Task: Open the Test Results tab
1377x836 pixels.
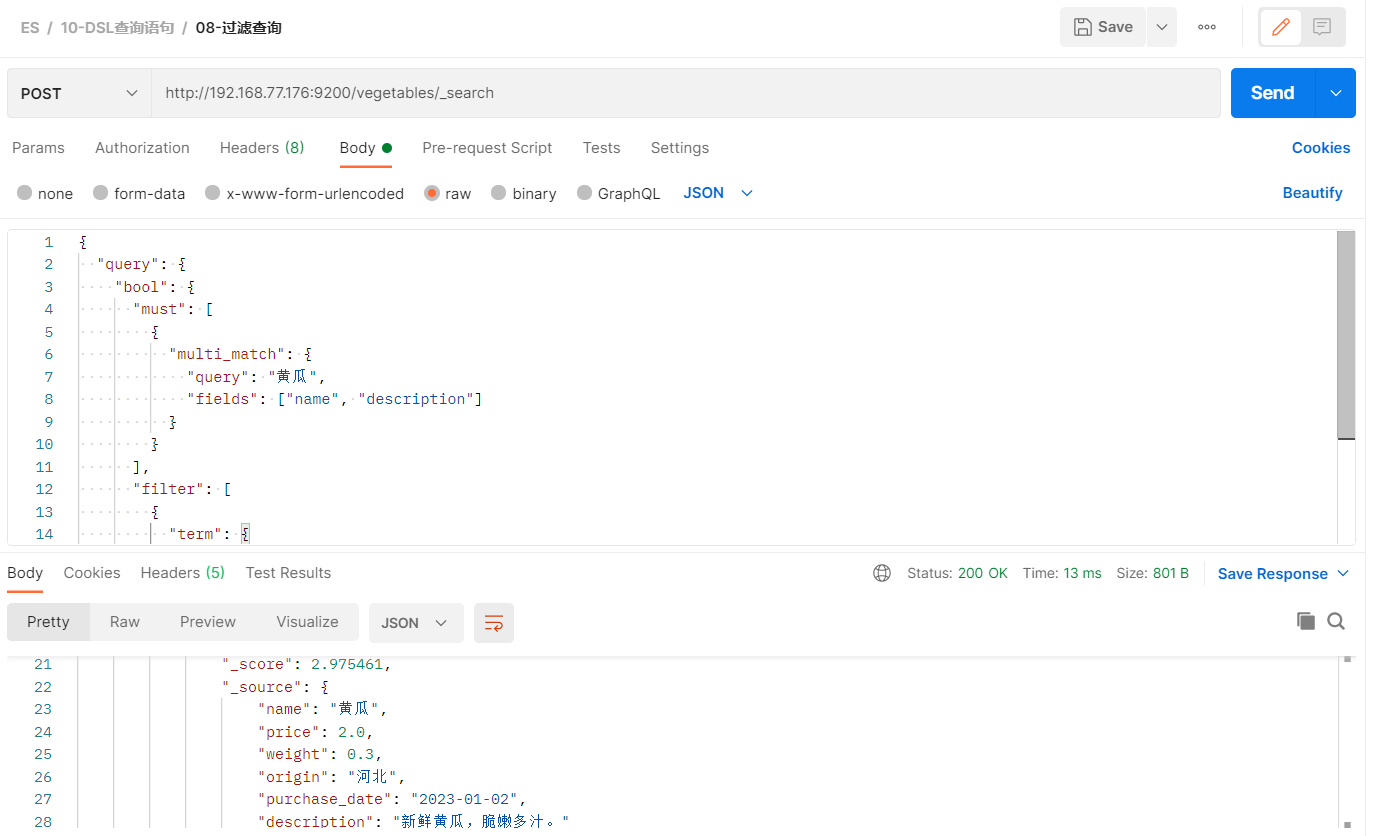Action: tap(288, 573)
